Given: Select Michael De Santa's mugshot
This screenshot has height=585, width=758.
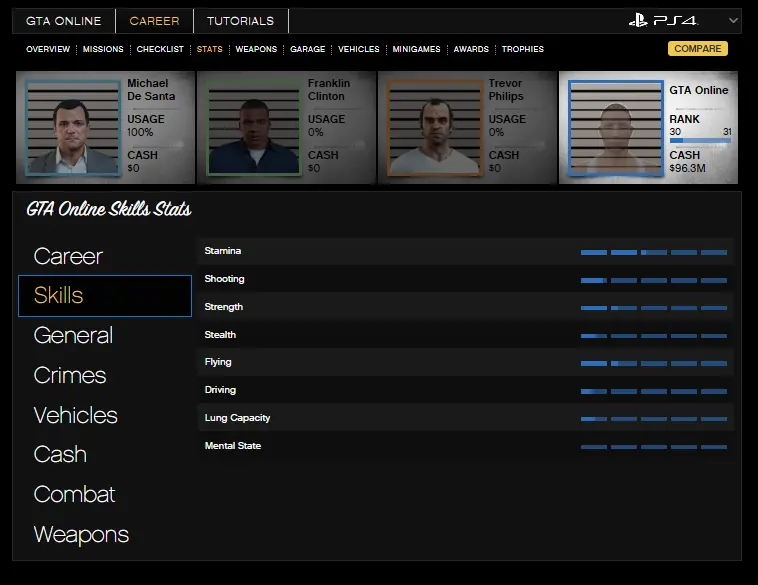Looking at the screenshot, I should pos(73,128).
